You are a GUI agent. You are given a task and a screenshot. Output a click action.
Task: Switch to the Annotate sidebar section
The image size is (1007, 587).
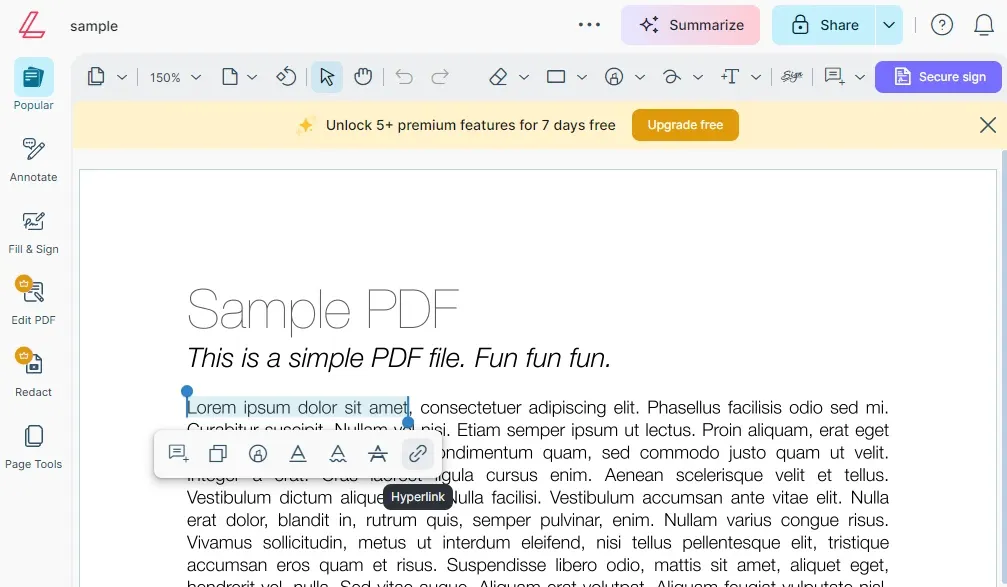click(x=33, y=160)
